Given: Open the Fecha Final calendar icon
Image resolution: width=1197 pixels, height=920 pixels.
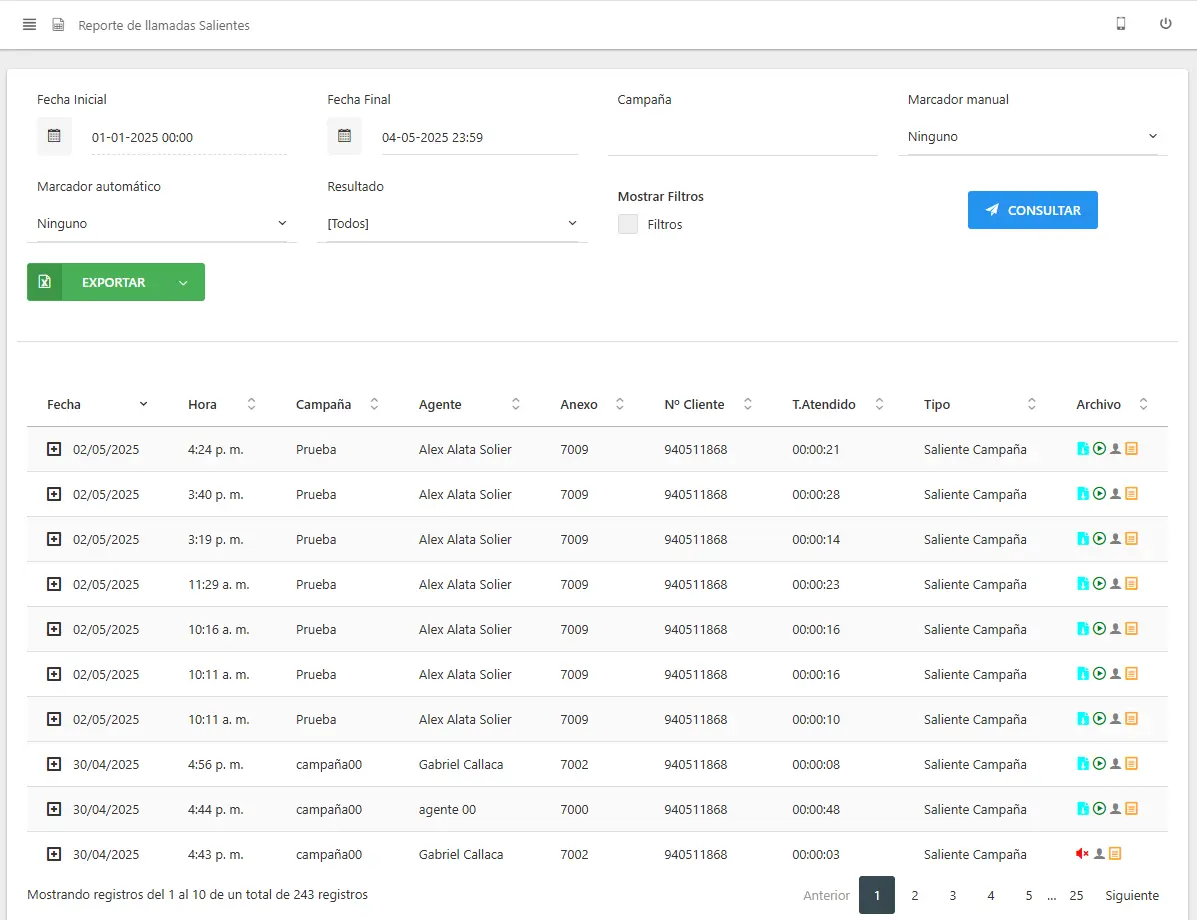Looking at the screenshot, I should (344, 136).
